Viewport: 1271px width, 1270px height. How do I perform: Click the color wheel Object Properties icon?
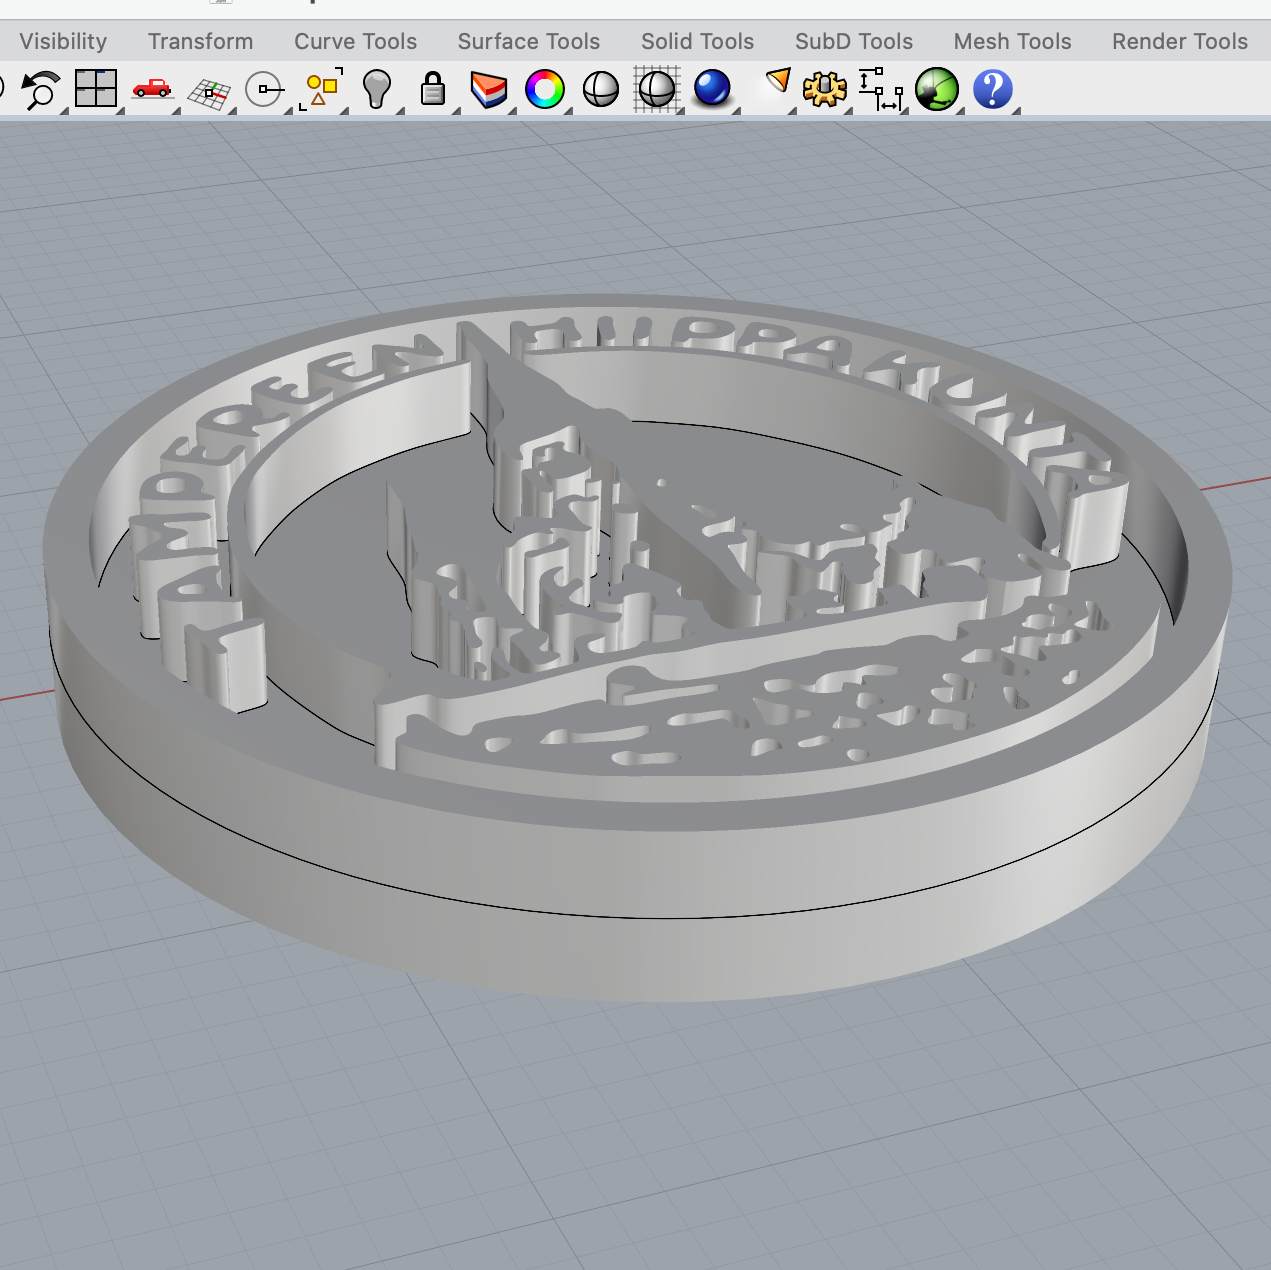[x=545, y=89]
